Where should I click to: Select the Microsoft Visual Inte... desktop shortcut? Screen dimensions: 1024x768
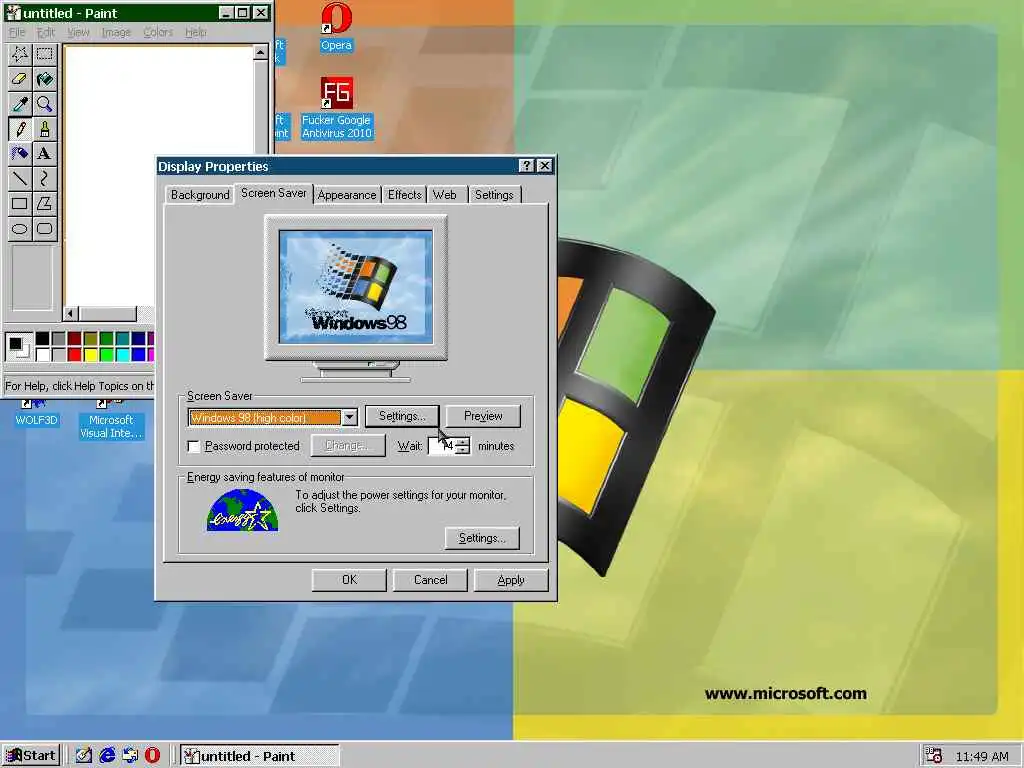111,420
